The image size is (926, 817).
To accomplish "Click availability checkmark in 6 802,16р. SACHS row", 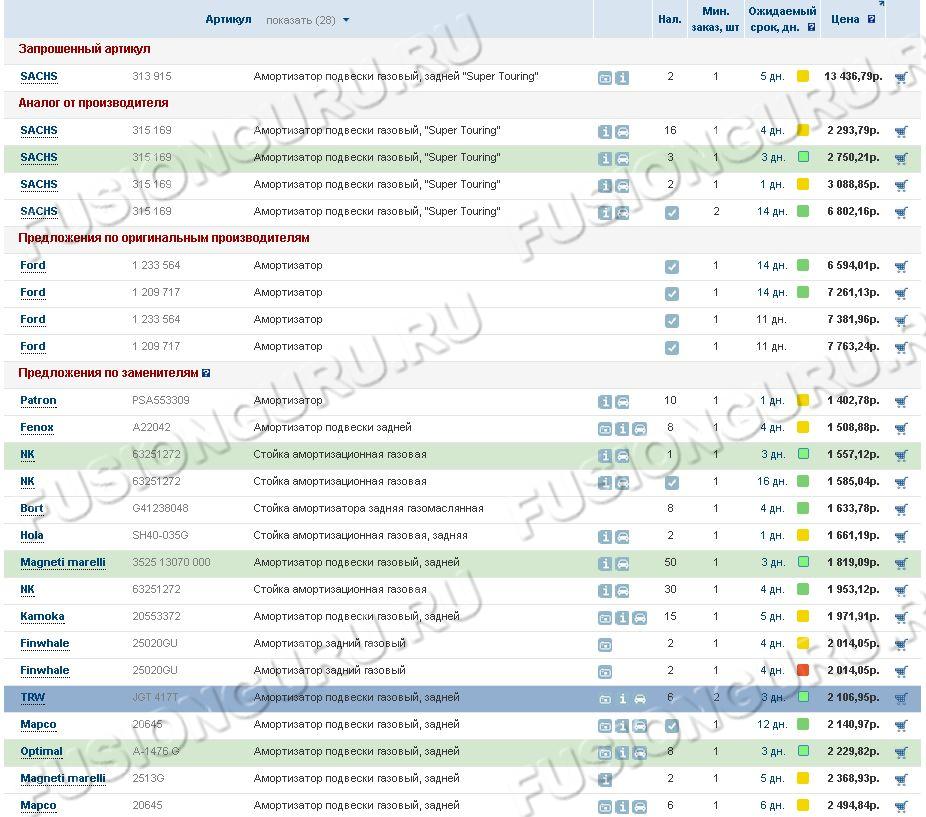I will pos(671,213).
